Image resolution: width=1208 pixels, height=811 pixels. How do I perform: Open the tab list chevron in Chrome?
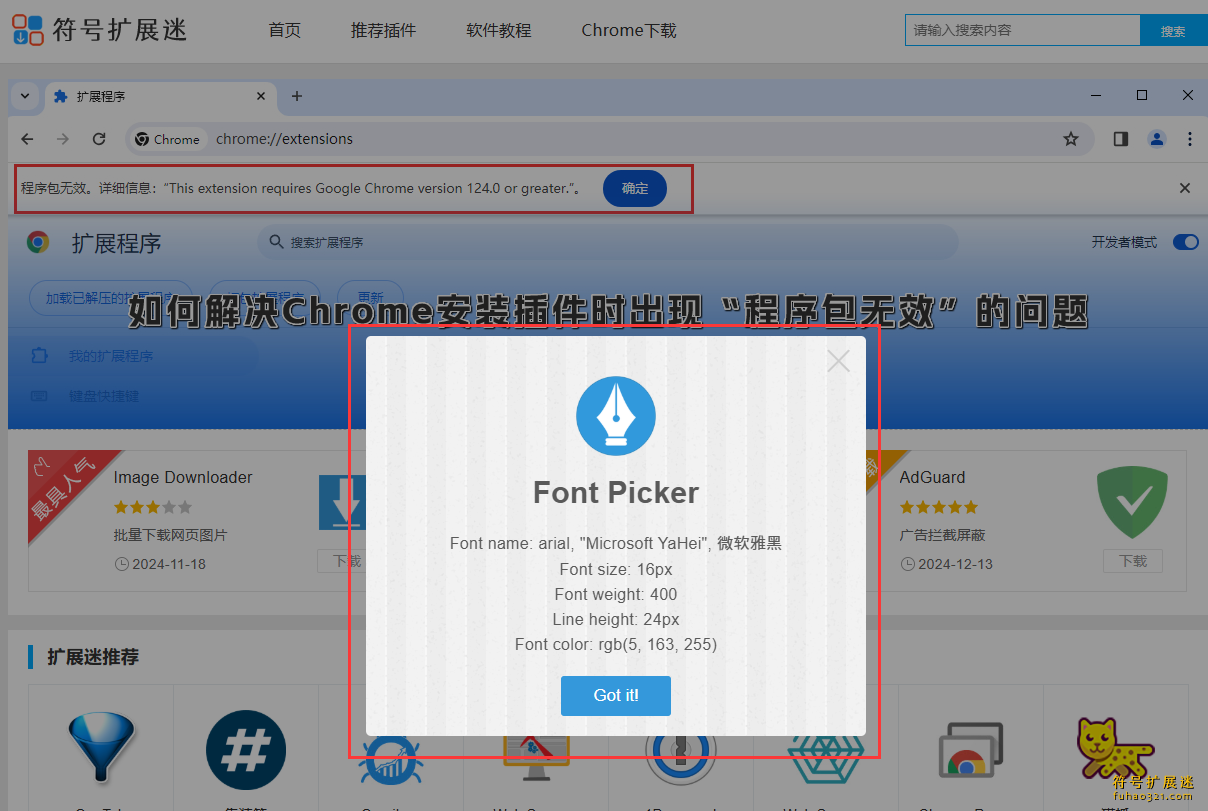coord(25,96)
